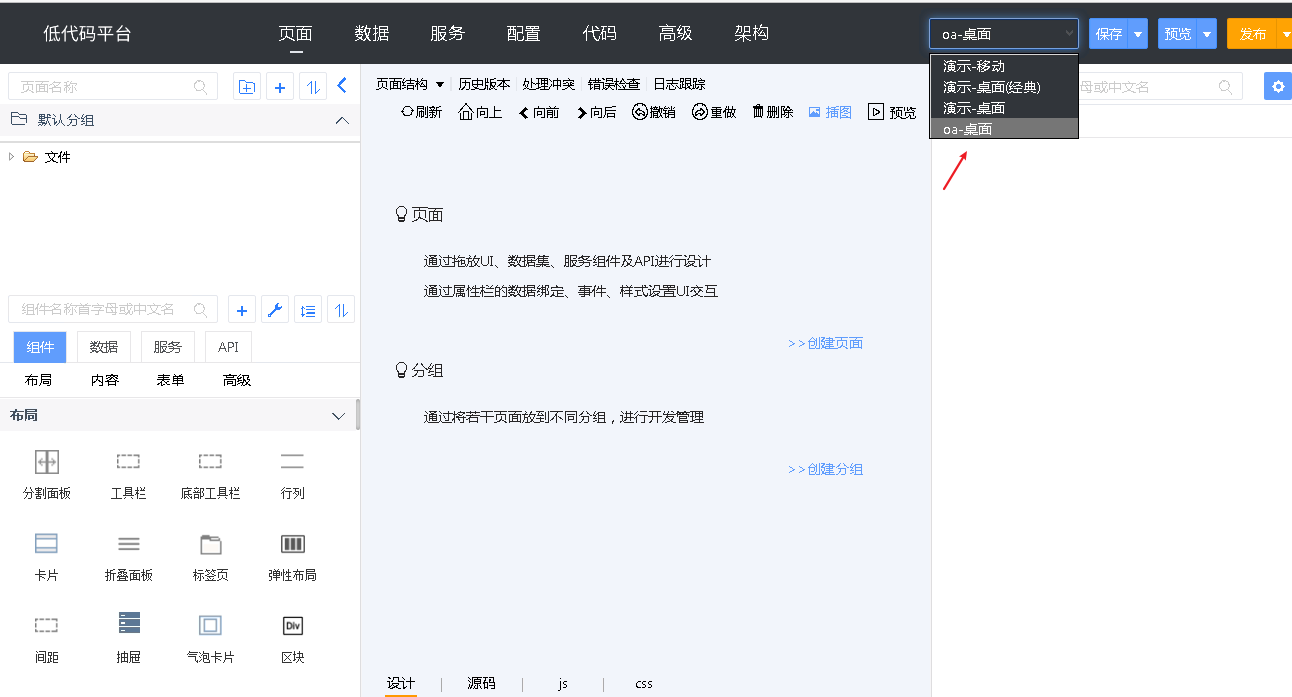The image size is (1292, 697).
Task: Click the 重做 redo toolbar button
Action: click(714, 112)
